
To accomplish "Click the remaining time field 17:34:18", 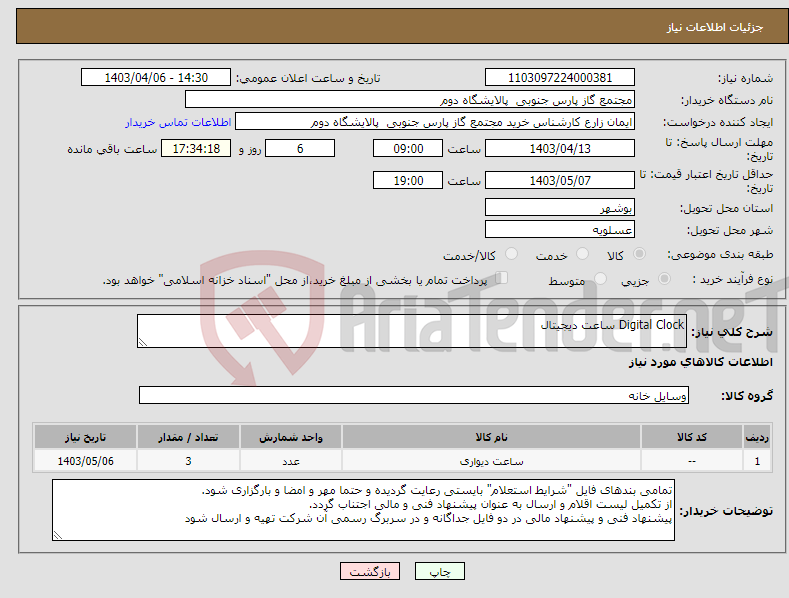I will [196, 148].
